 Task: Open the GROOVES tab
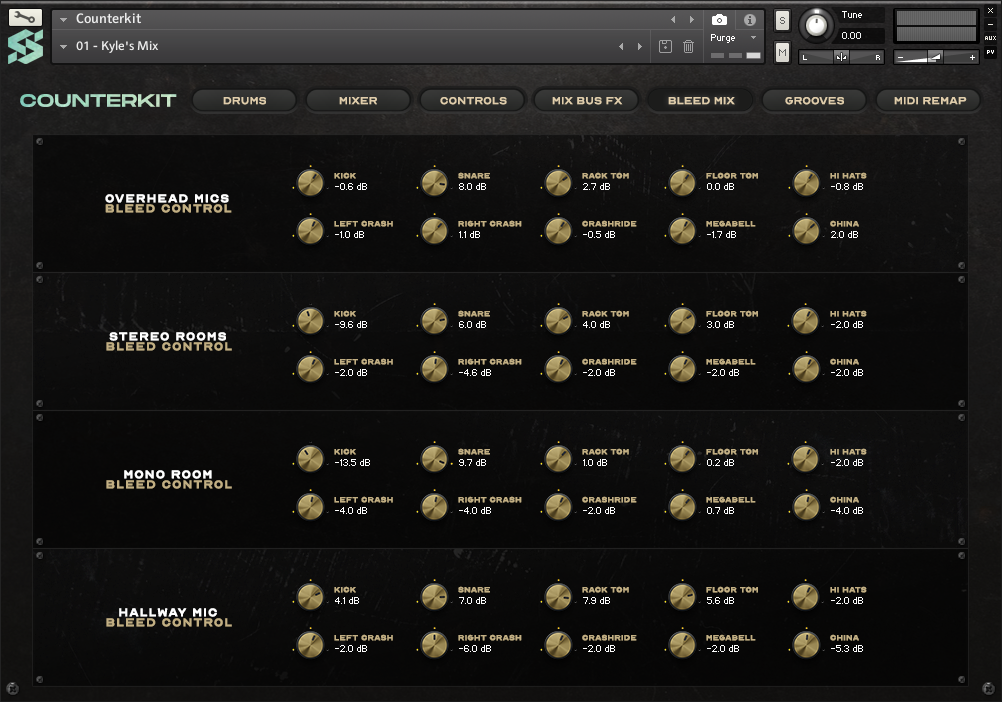pyautogui.click(x=814, y=100)
